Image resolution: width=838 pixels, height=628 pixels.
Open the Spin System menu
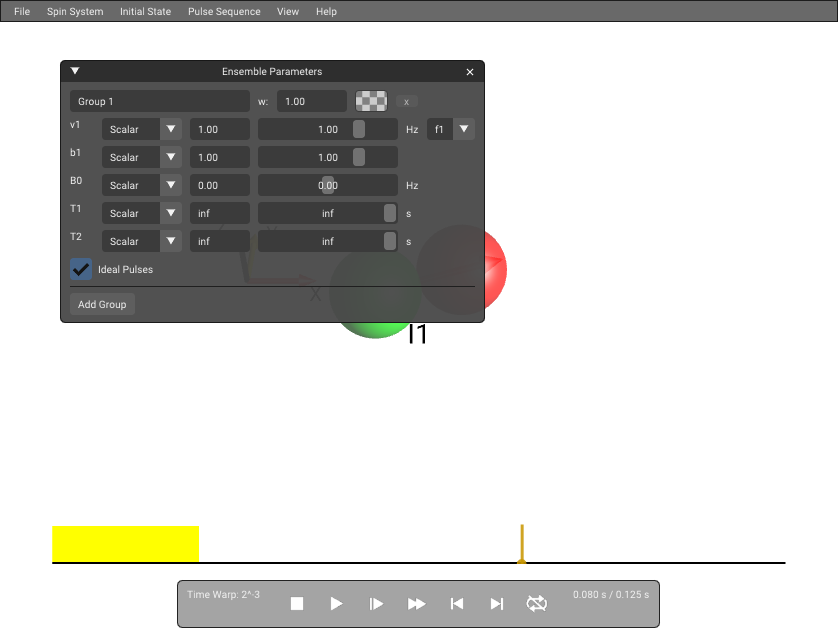pos(75,11)
